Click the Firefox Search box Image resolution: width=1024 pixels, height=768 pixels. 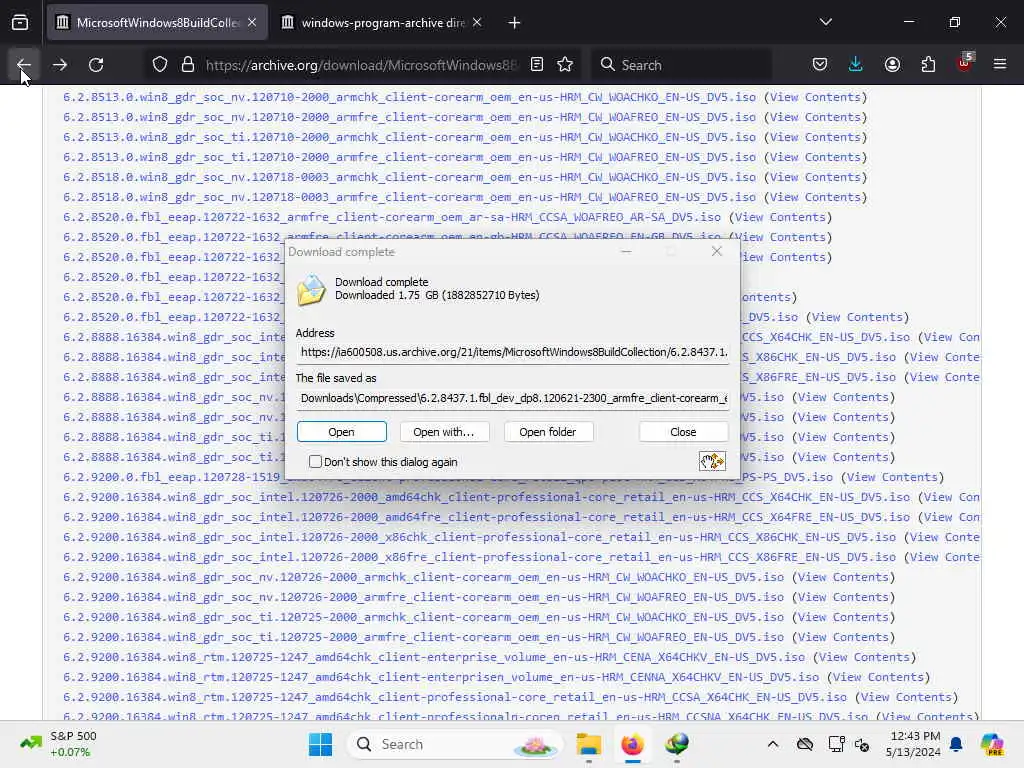pyautogui.click(x=682, y=65)
